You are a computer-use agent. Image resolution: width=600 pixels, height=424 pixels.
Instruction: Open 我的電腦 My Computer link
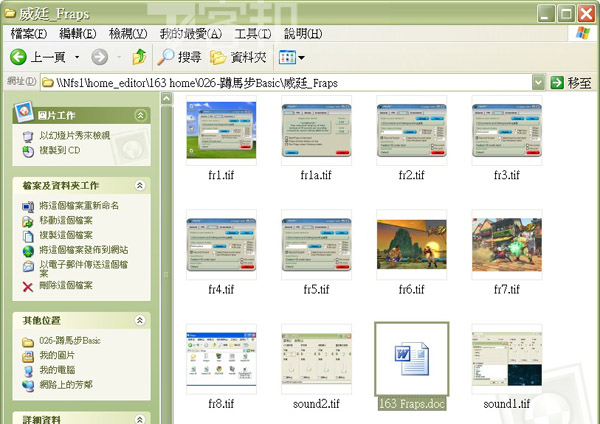click(x=57, y=370)
